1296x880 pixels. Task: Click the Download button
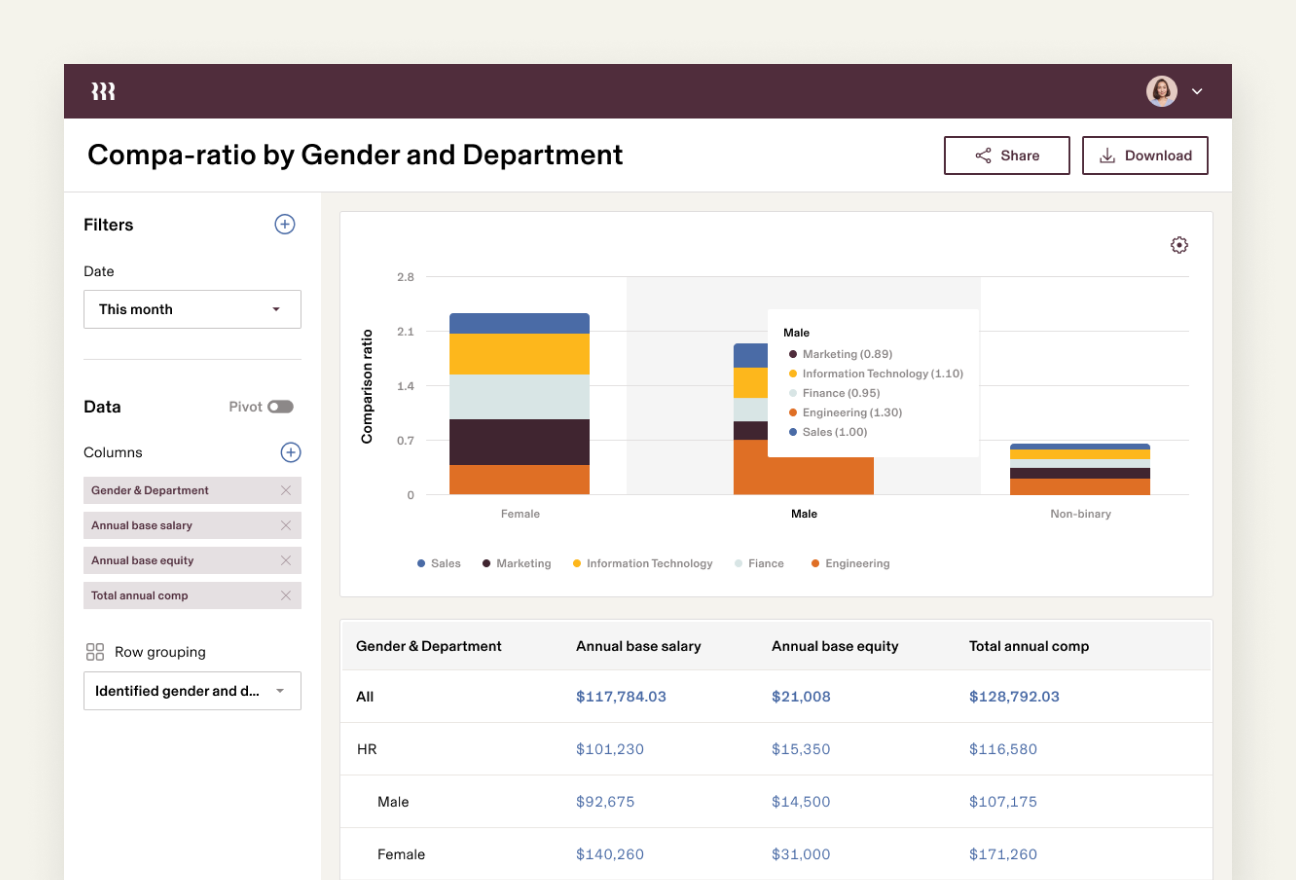tap(1145, 155)
